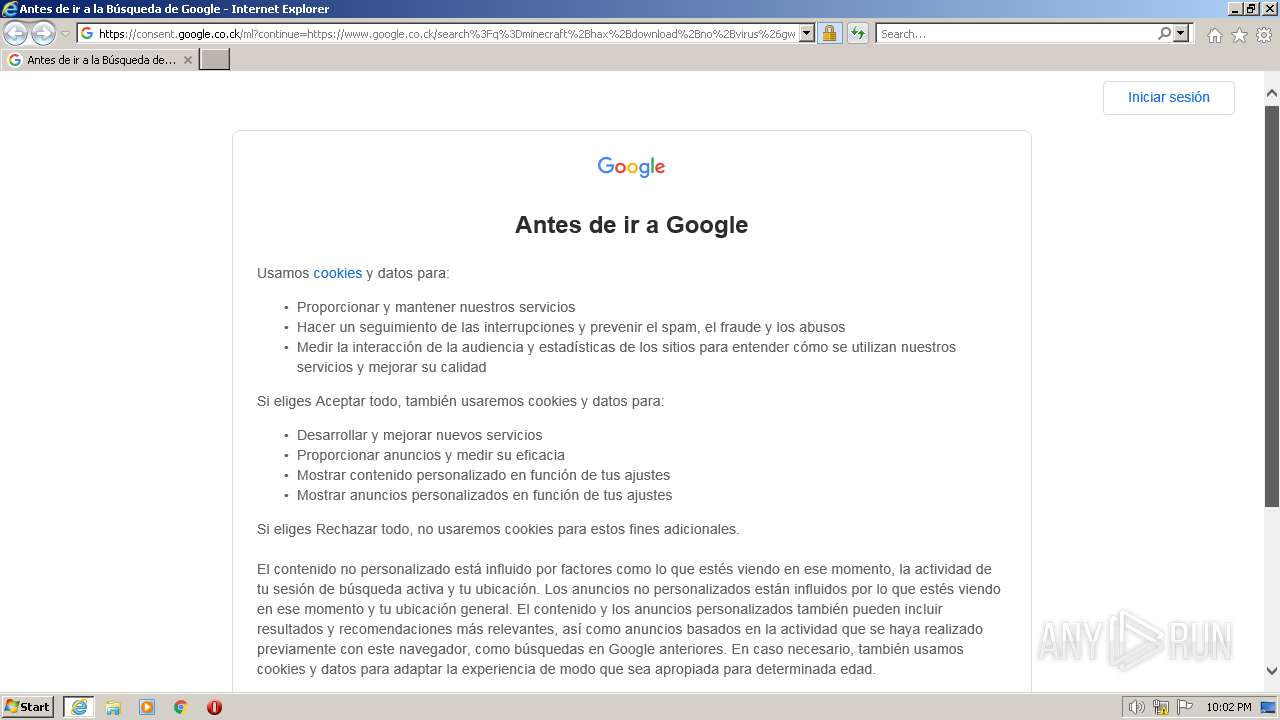The height and width of the screenshot is (720, 1280).
Task: Open the recent pages dropdown arrow
Action: coord(66,34)
